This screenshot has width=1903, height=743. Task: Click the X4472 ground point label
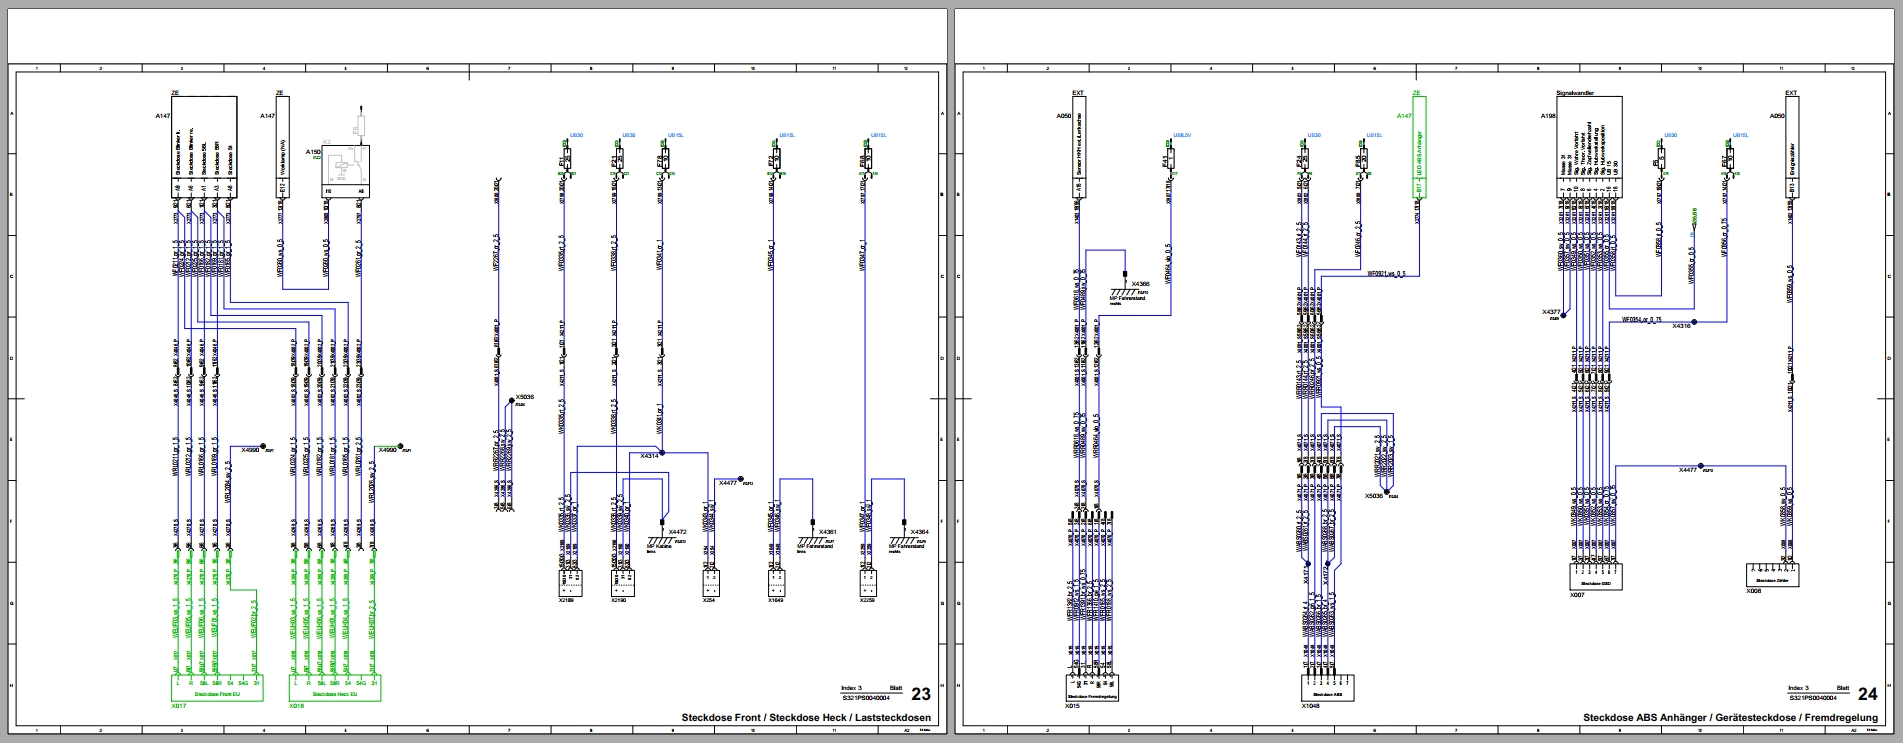point(678,531)
